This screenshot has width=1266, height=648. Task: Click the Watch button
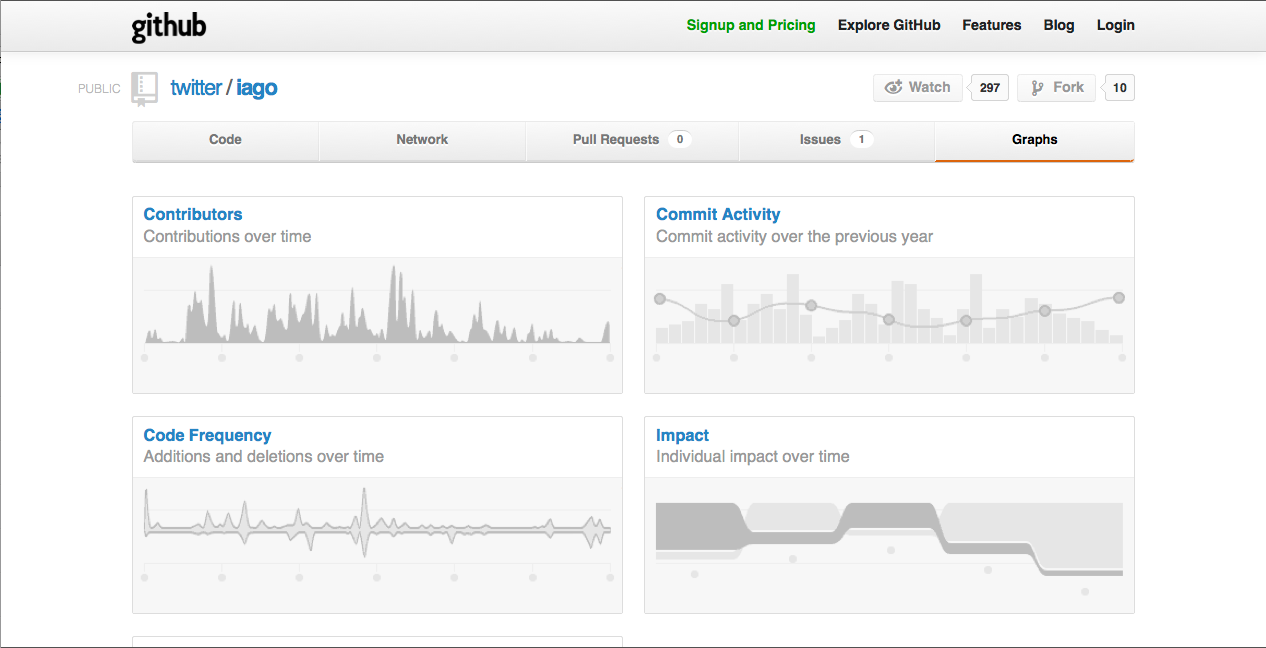(918, 88)
